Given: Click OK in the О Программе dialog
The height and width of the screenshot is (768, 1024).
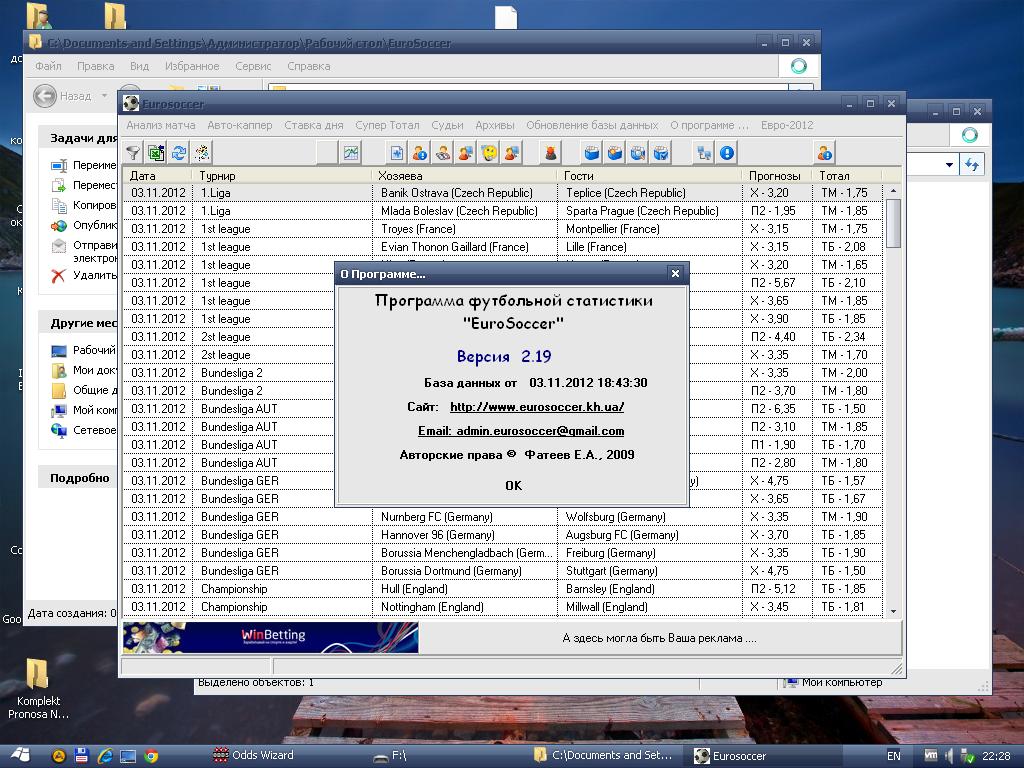Looking at the screenshot, I should 513,485.
